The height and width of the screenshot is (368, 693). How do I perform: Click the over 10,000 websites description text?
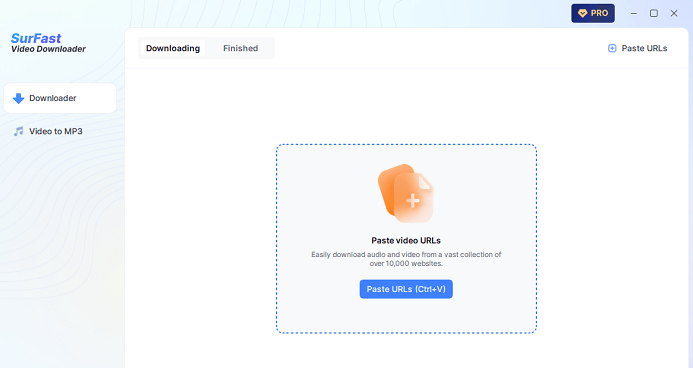406,259
